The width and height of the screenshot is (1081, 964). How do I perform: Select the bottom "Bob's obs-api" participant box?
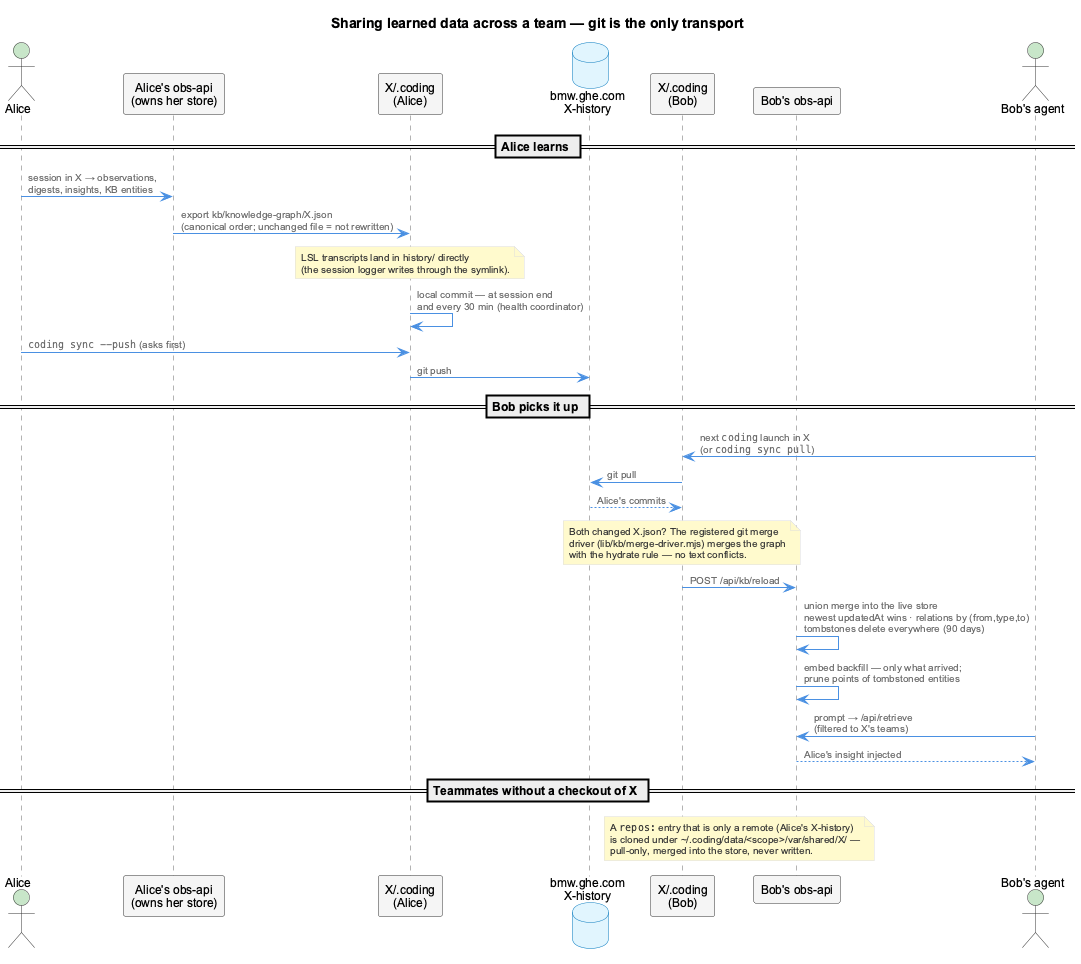[797, 890]
